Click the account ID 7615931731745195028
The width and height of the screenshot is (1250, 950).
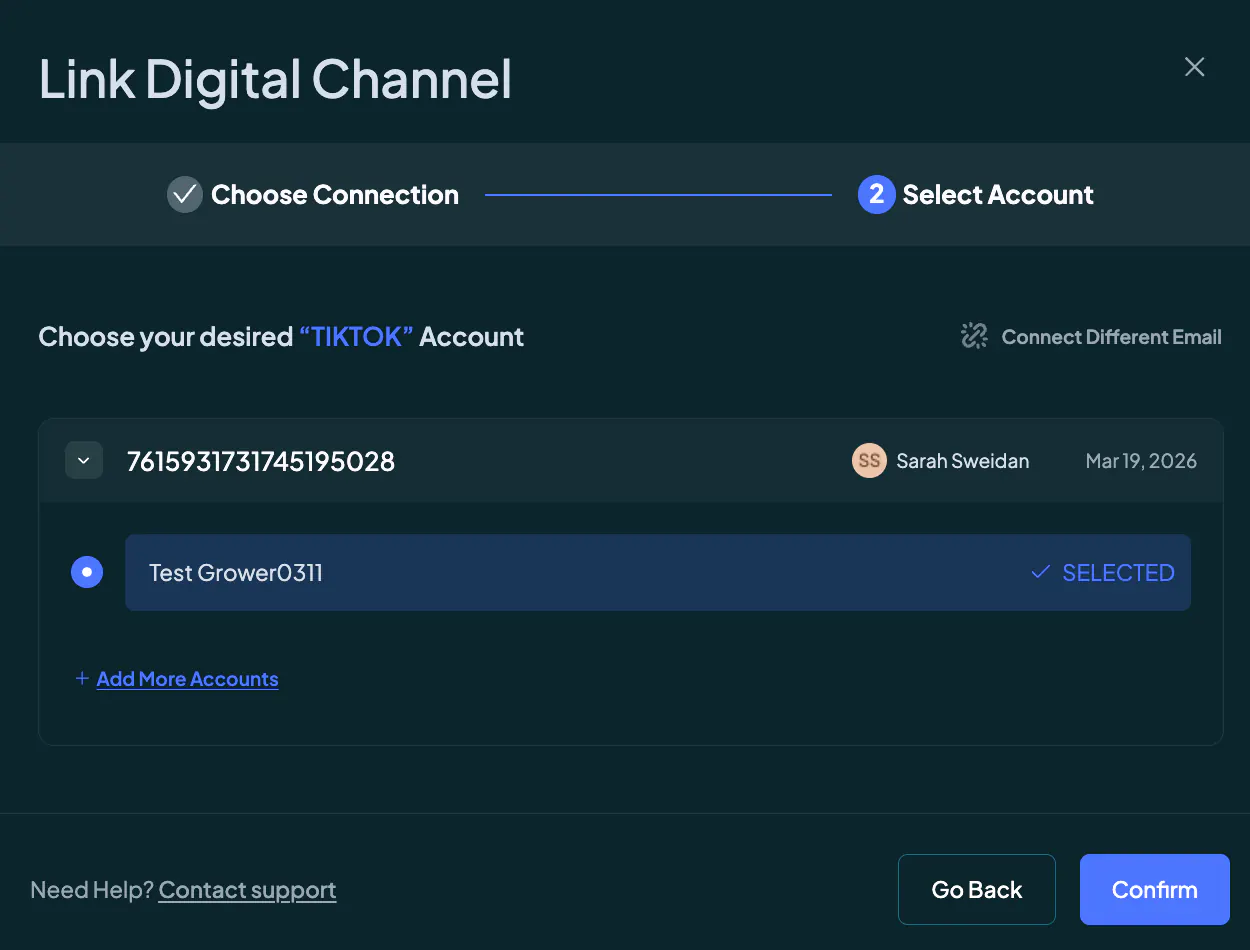point(261,461)
